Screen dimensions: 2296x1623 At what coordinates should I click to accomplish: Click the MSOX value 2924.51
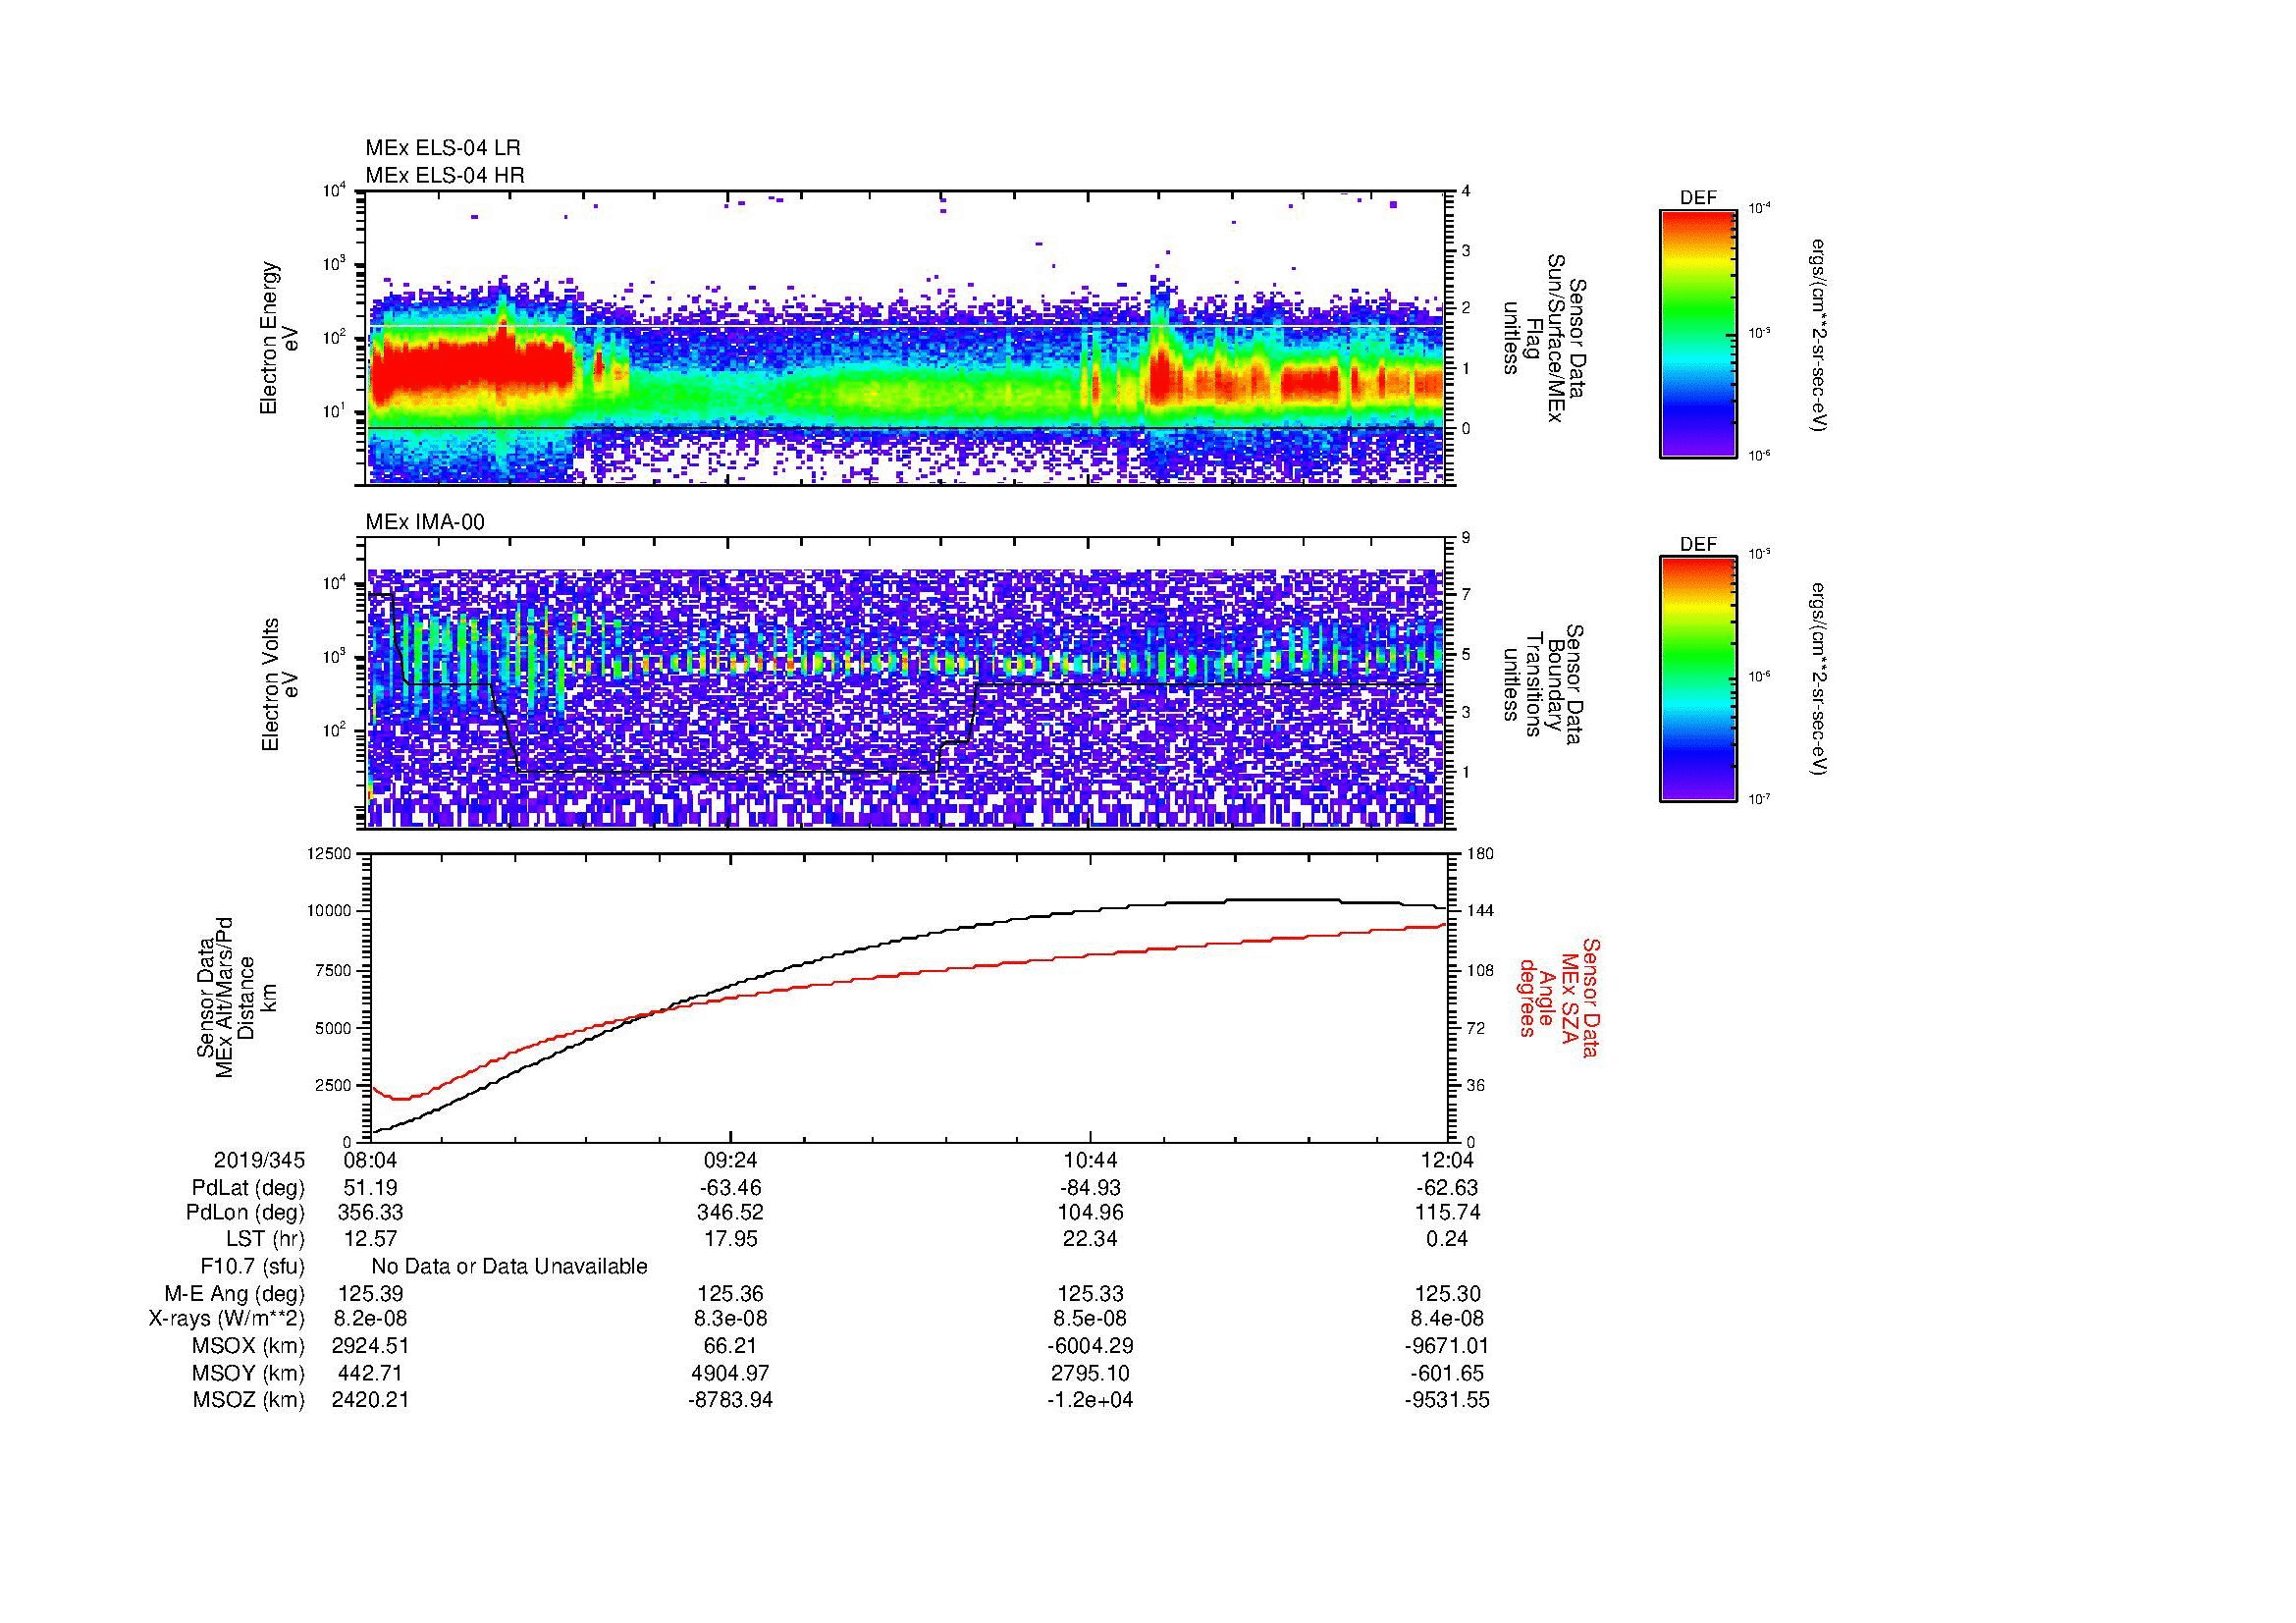coord(370,1346)
